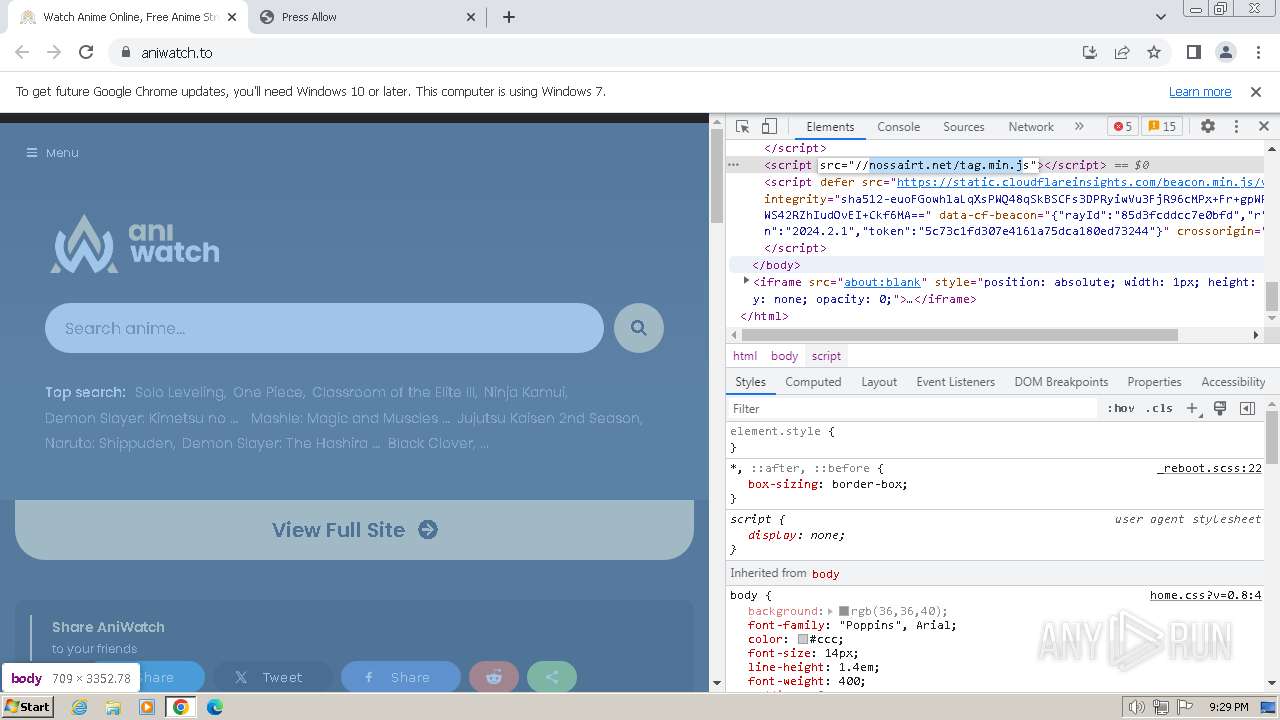The width and height of the screenshot is (1280, 720).
Task: Switch to the Console tab
Action: pyautogui.click(x=898, y=127)
